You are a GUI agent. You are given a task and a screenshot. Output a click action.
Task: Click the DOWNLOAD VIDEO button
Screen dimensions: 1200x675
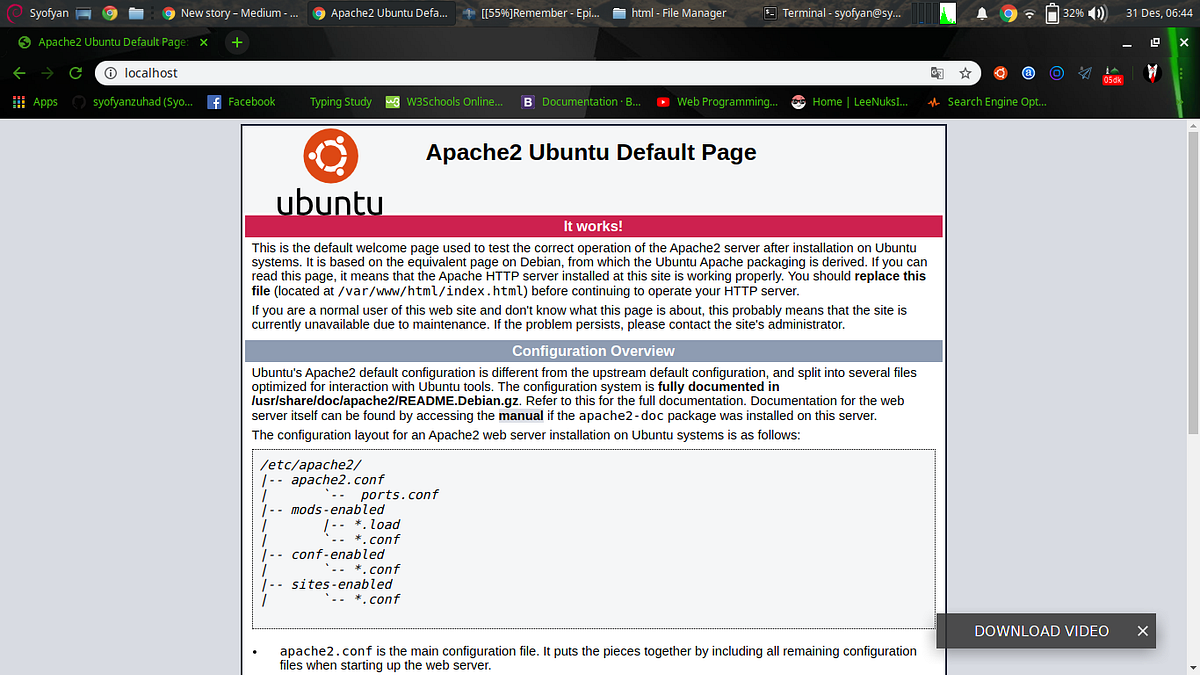(x=1041, y=631)
